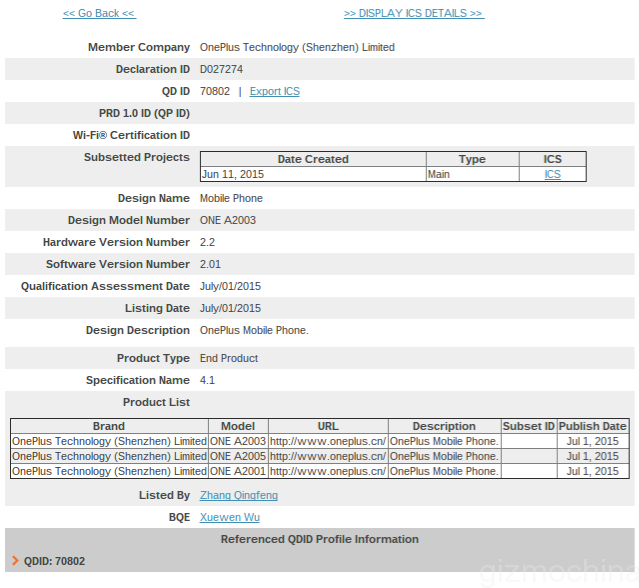Click the Specification Name value 4.1

point(207,380)
